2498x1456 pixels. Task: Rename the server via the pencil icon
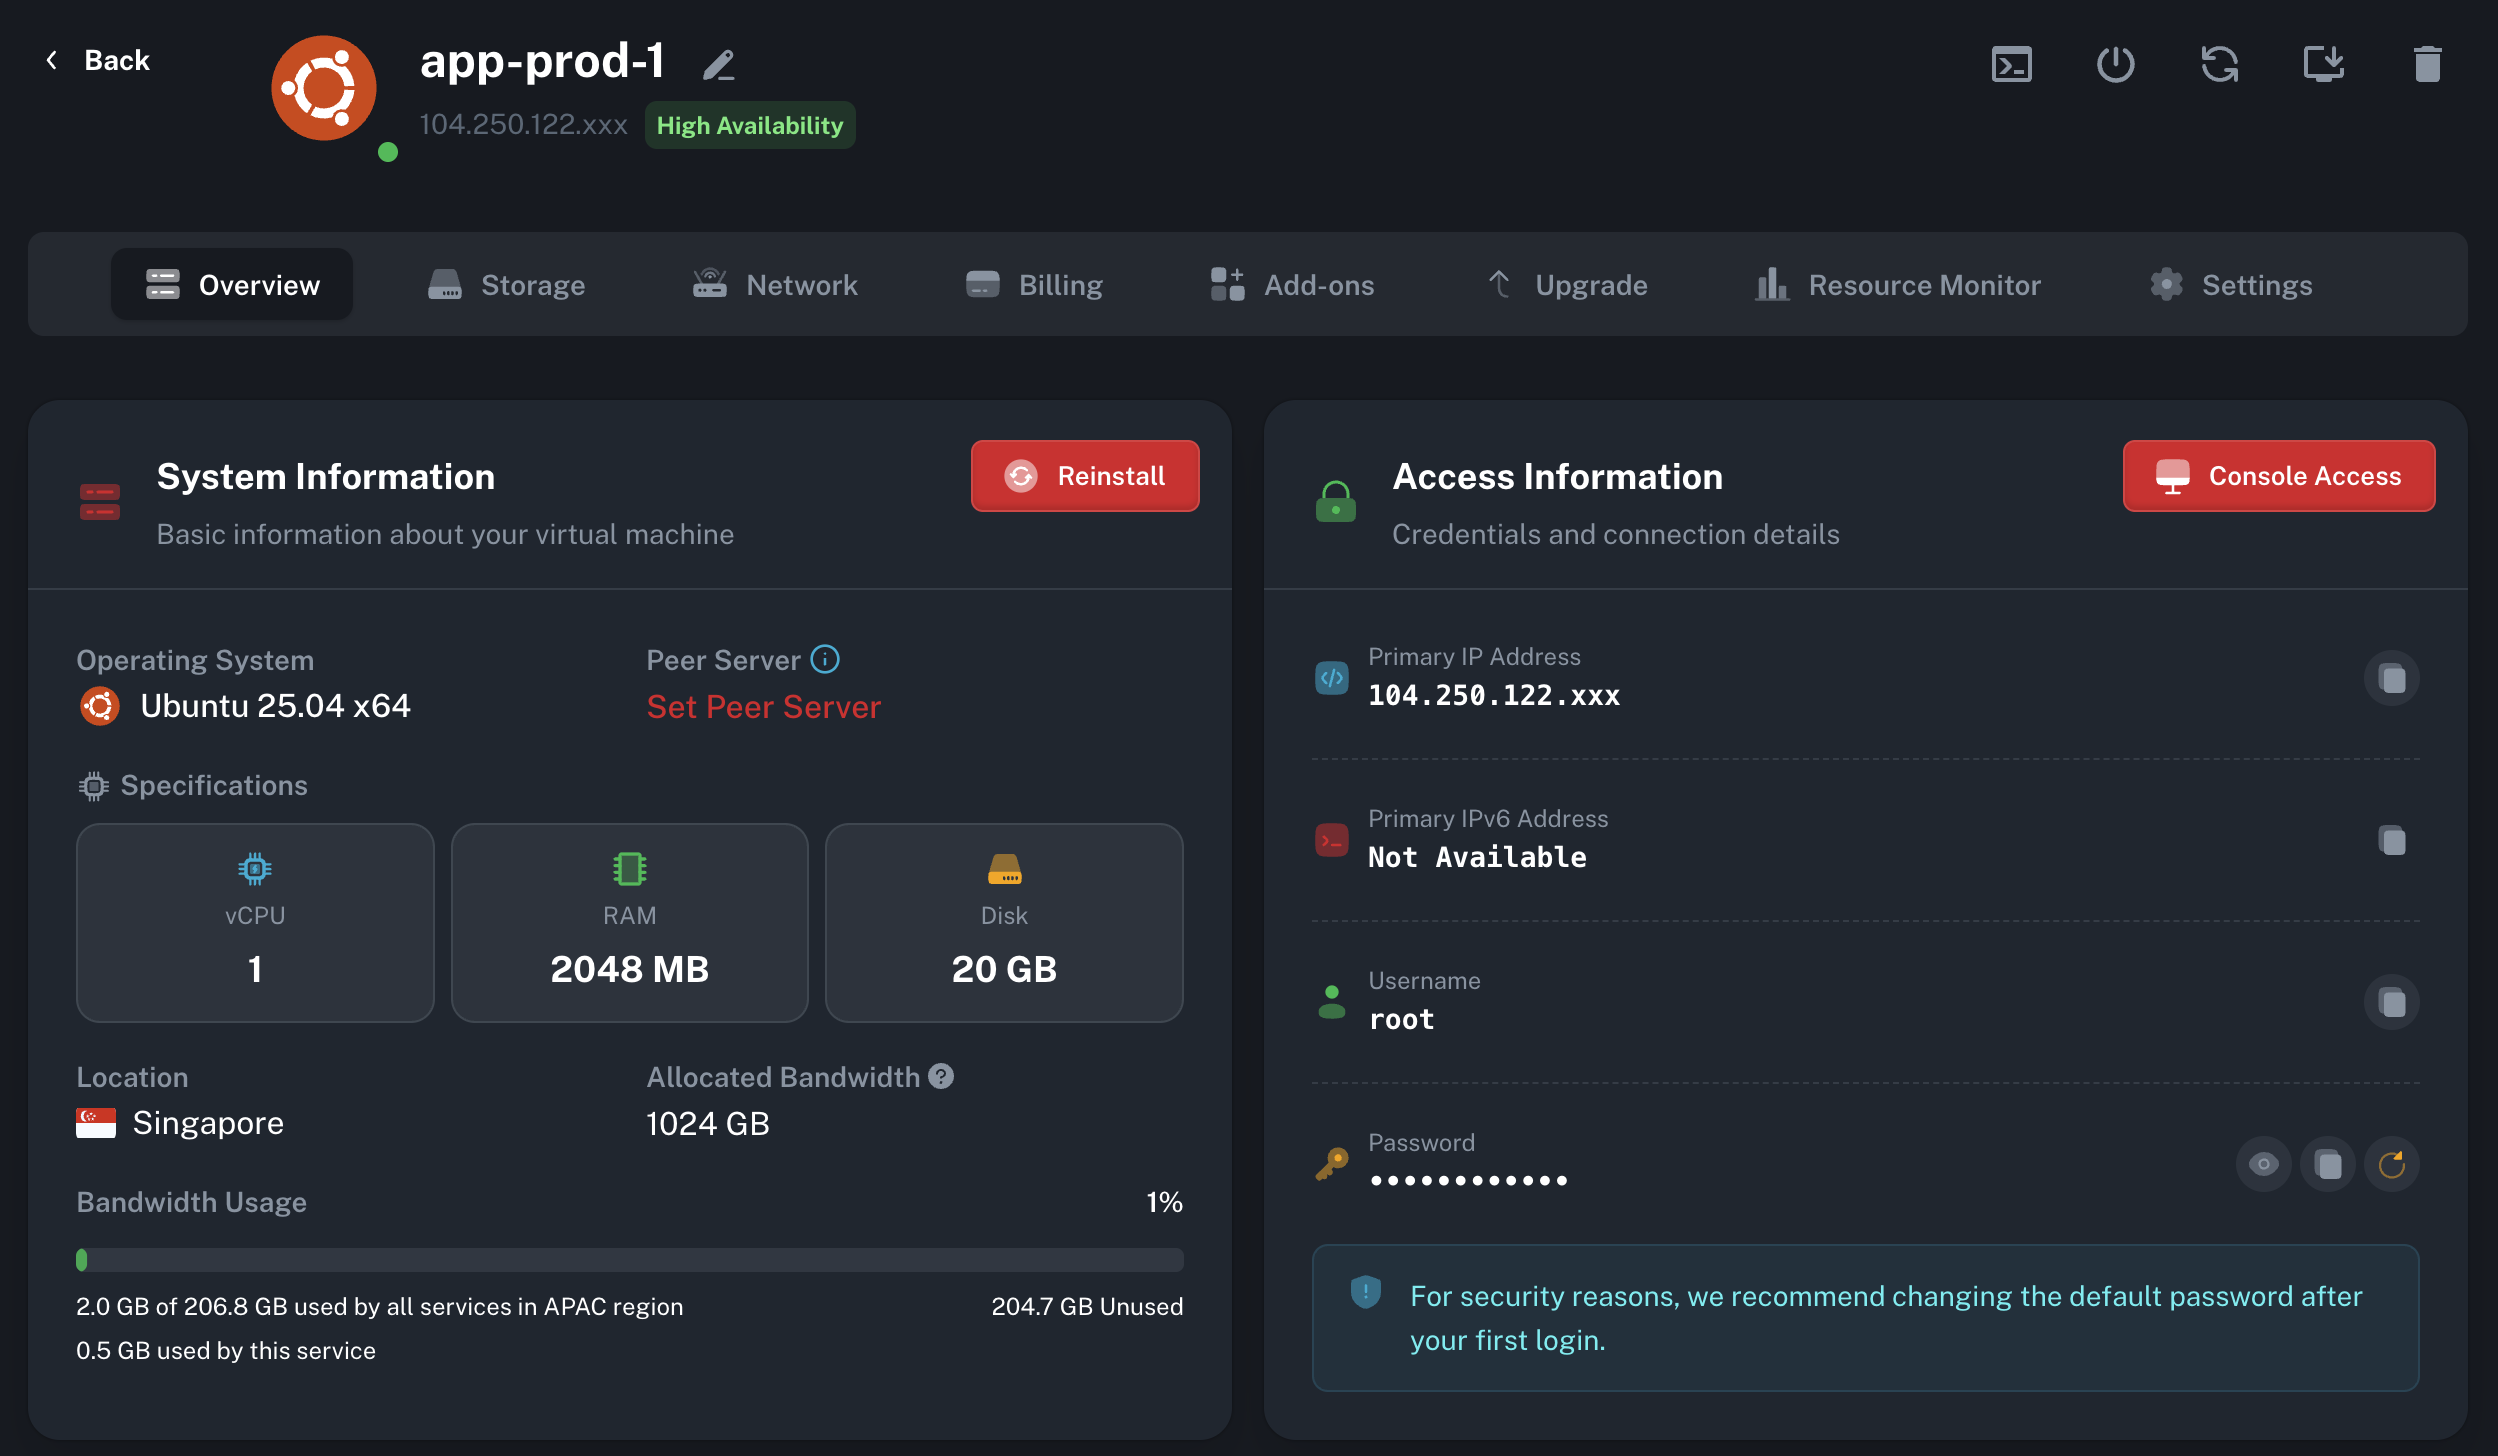(x=719, y=63)
